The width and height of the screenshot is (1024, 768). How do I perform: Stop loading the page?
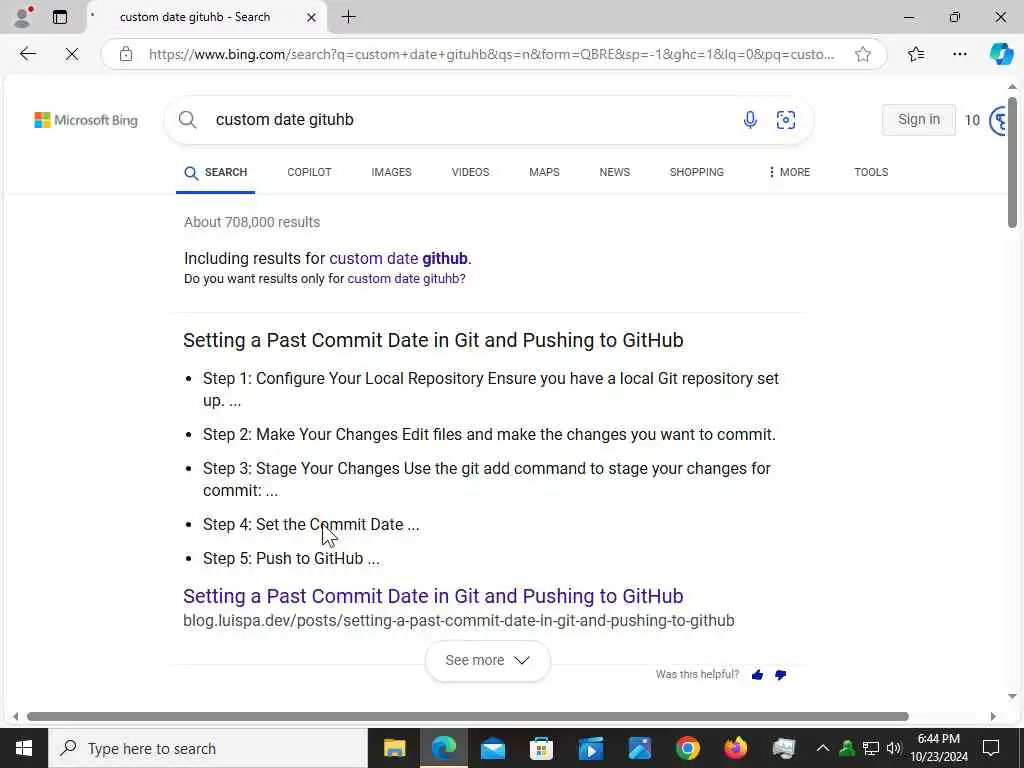pyautogui.click(x=72, y=54)
